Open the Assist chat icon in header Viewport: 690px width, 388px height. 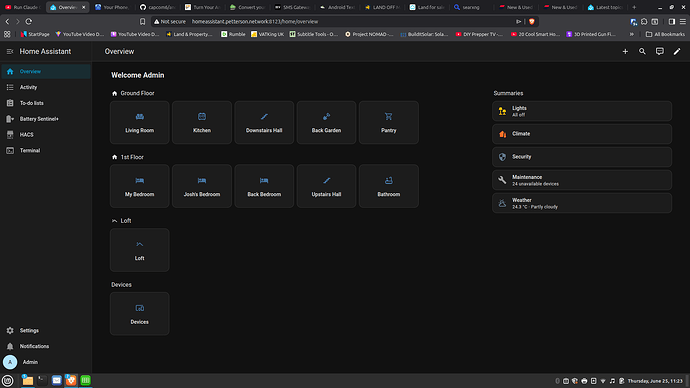tap(660, 51)
